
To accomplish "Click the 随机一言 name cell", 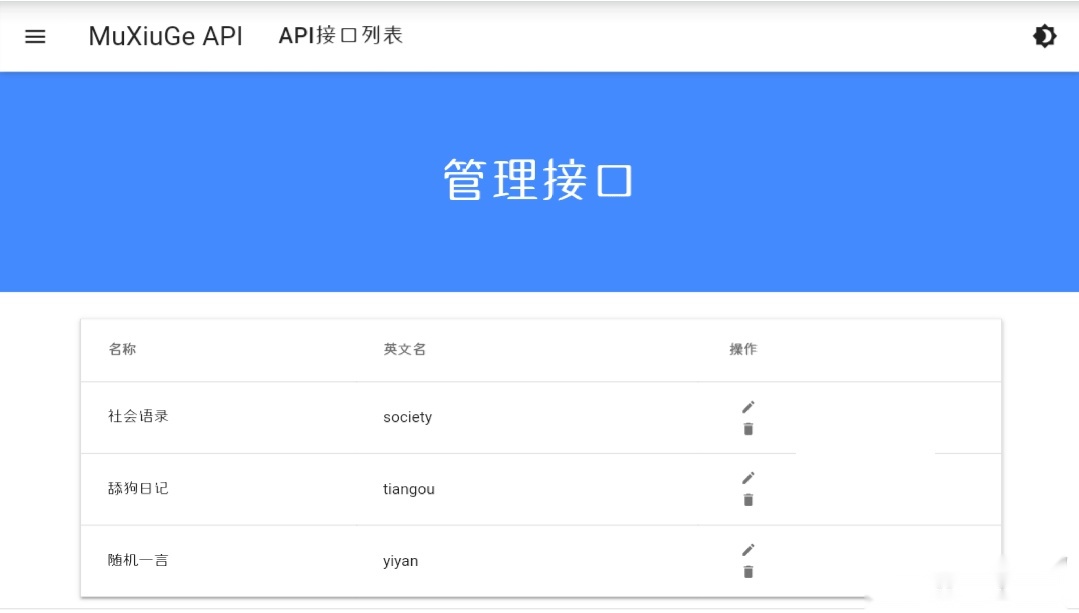I will point(137,561).
